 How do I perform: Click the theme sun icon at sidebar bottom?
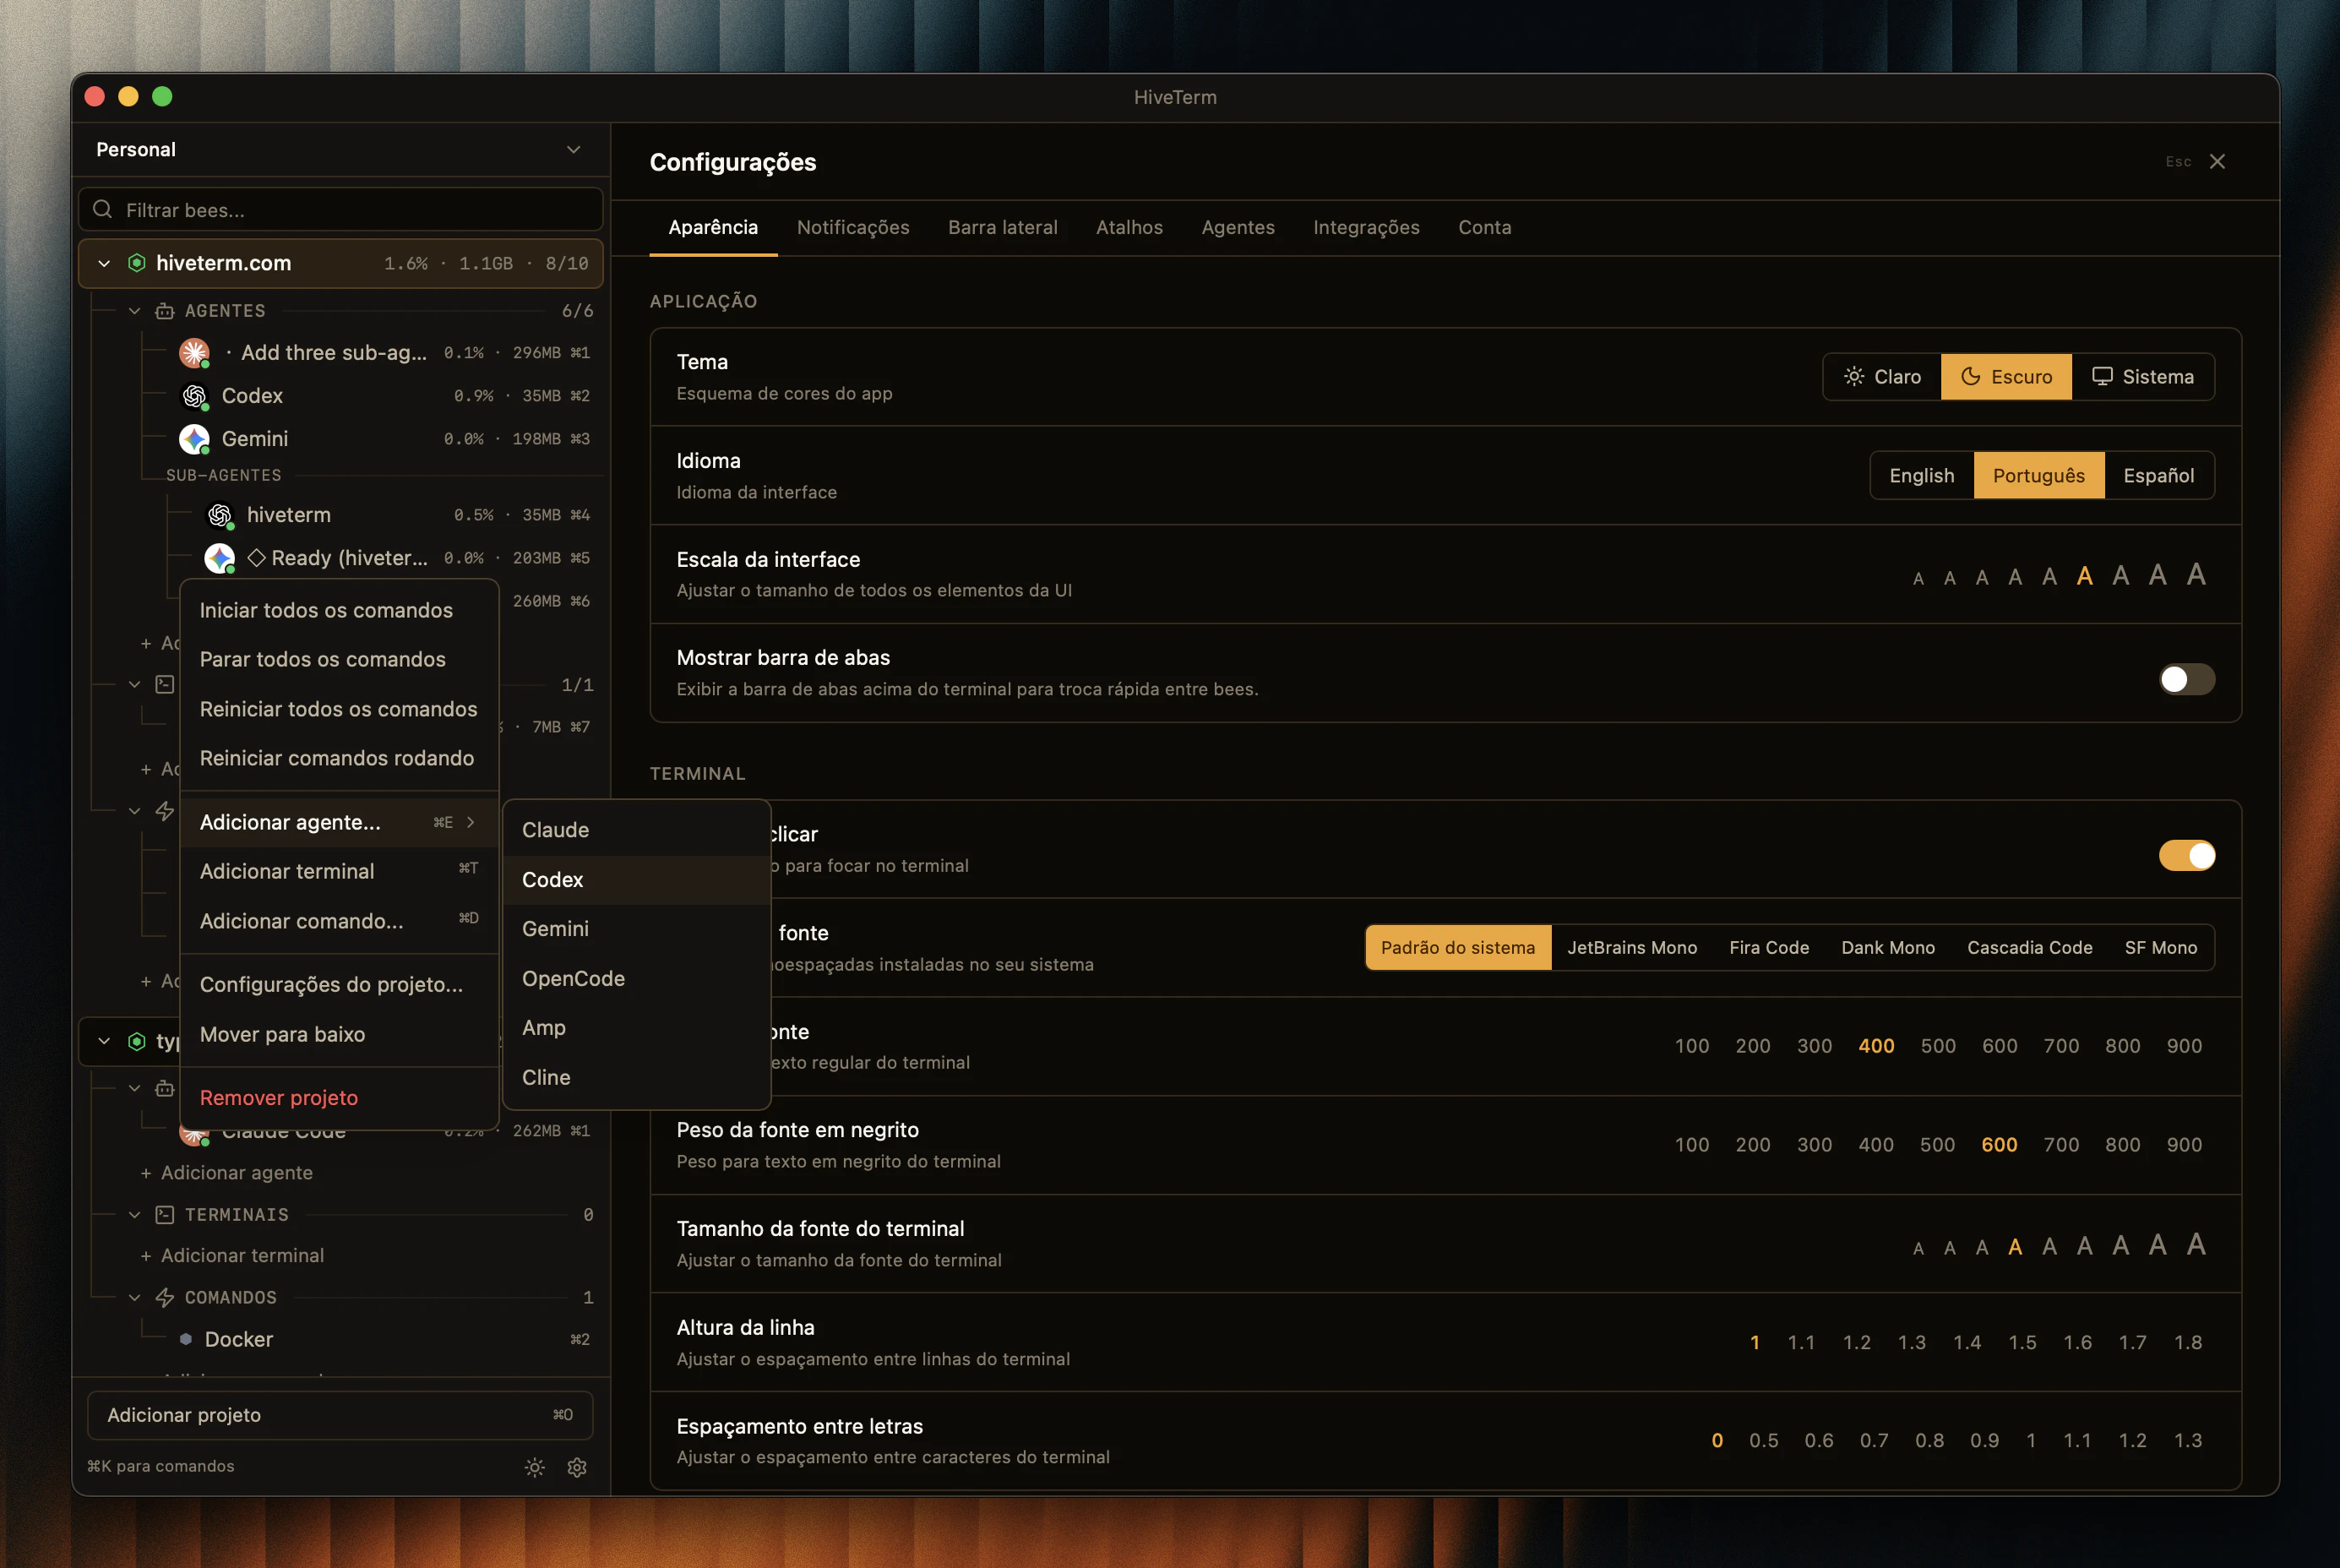tap(535, 1467)
